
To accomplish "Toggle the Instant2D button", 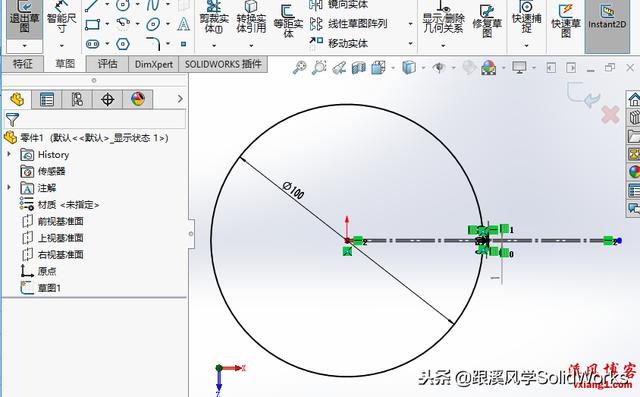I will pos(607,19).
